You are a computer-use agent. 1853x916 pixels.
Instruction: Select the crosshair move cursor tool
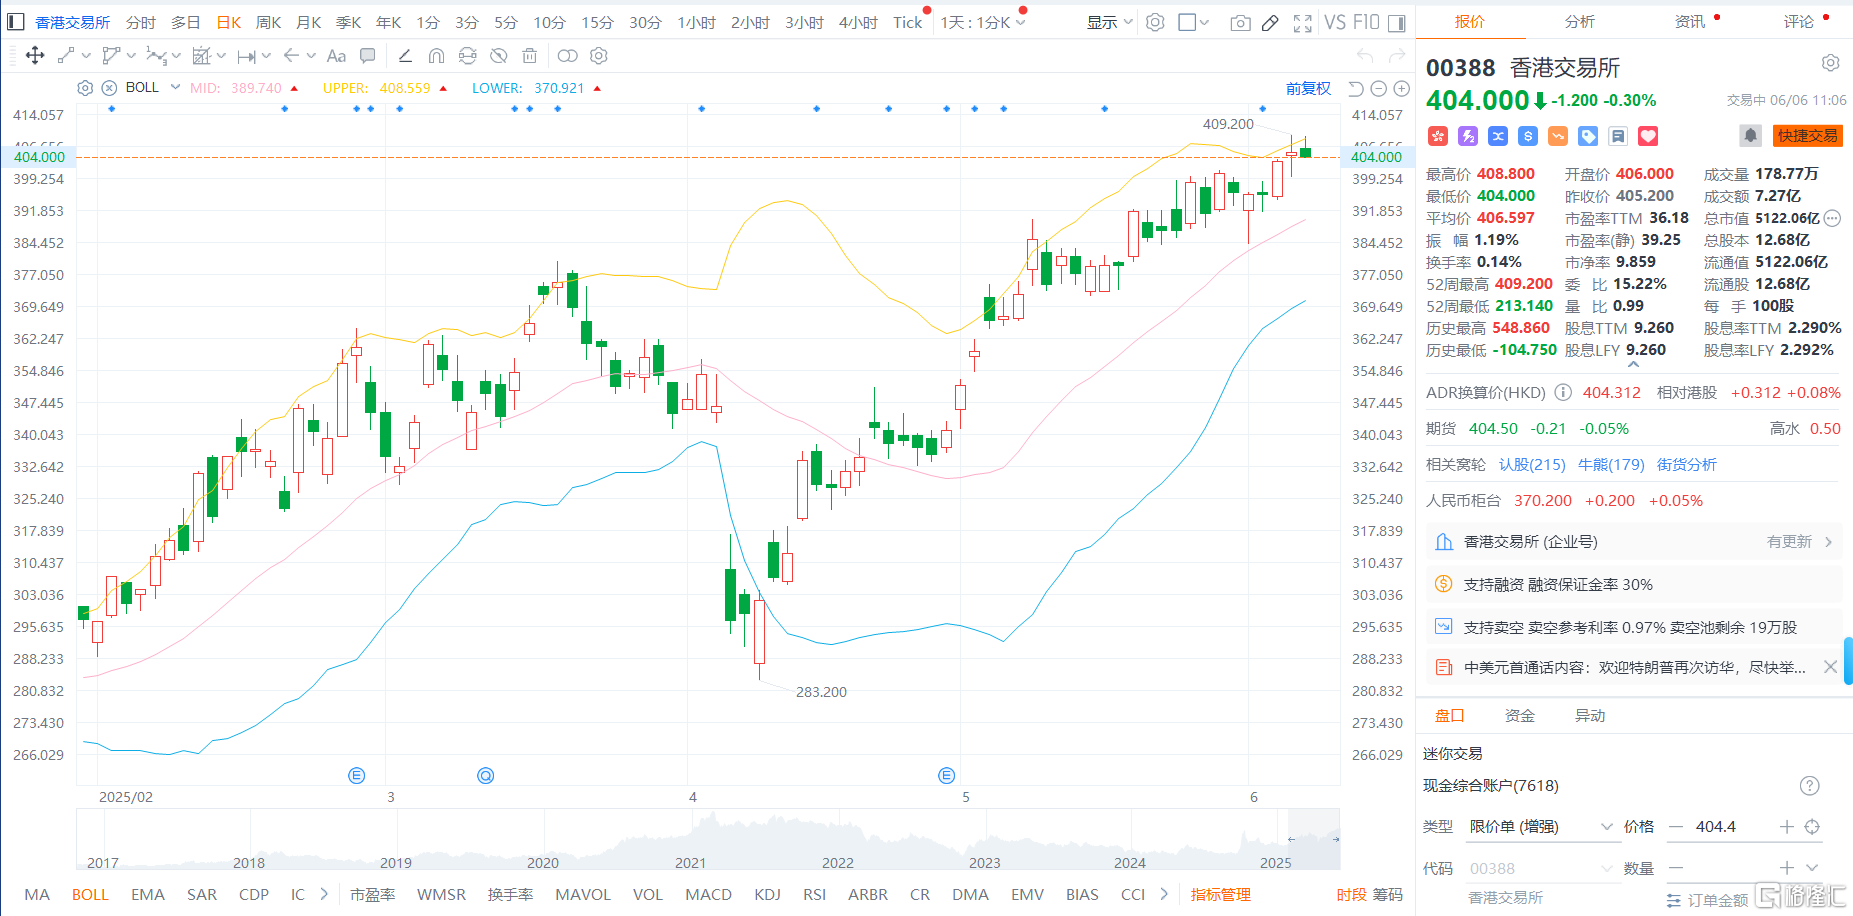coord(35,56)
